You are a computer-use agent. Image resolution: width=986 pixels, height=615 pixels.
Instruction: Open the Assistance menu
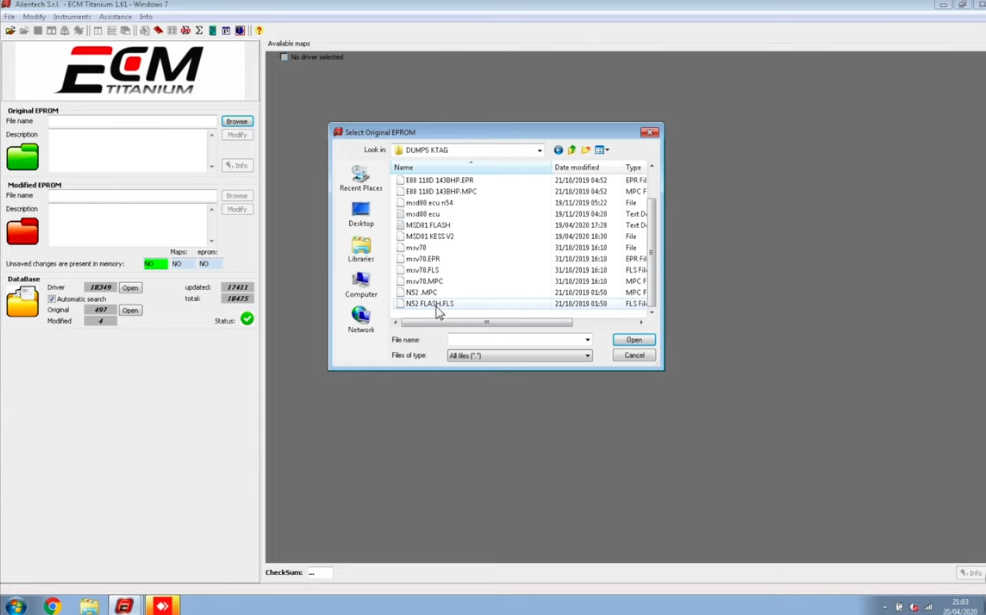tap(115, 17)
